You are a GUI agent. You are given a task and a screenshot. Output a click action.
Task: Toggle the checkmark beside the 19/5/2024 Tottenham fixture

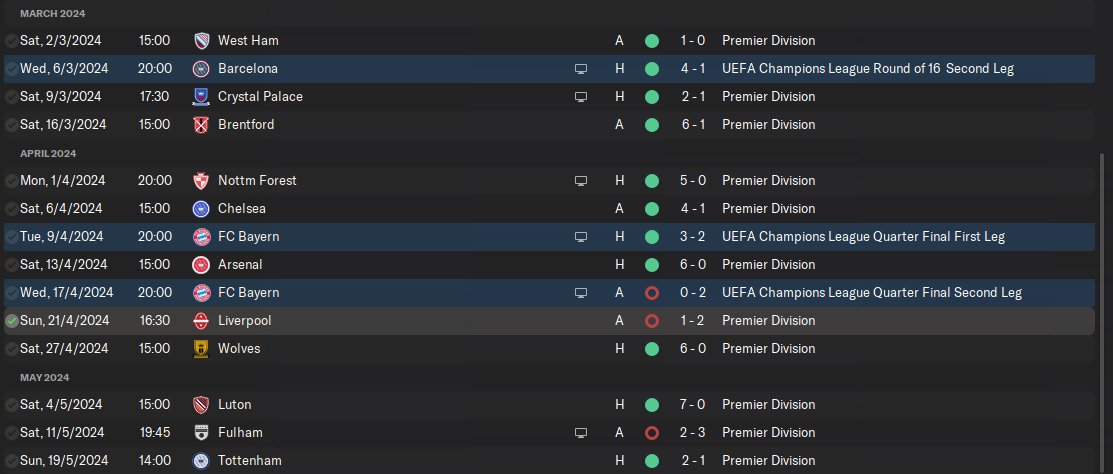(11, 461)
